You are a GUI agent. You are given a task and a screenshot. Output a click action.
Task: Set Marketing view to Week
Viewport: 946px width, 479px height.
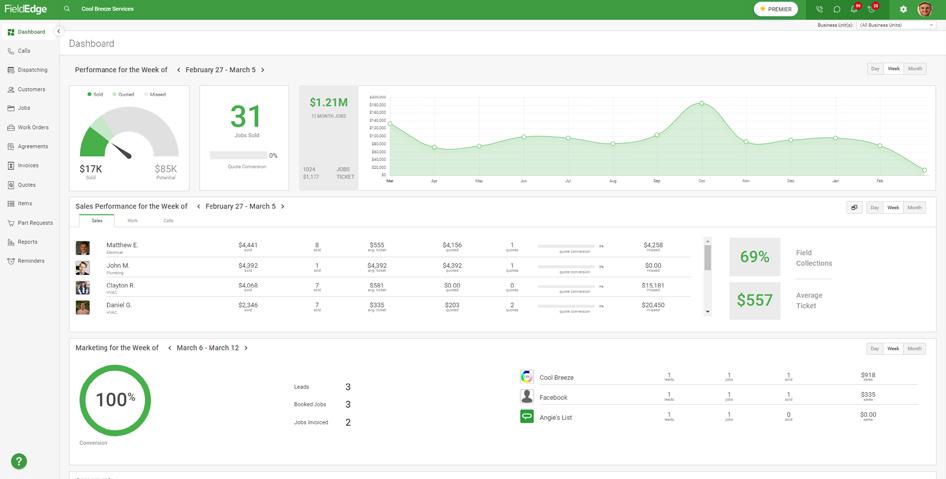(893, 349)
